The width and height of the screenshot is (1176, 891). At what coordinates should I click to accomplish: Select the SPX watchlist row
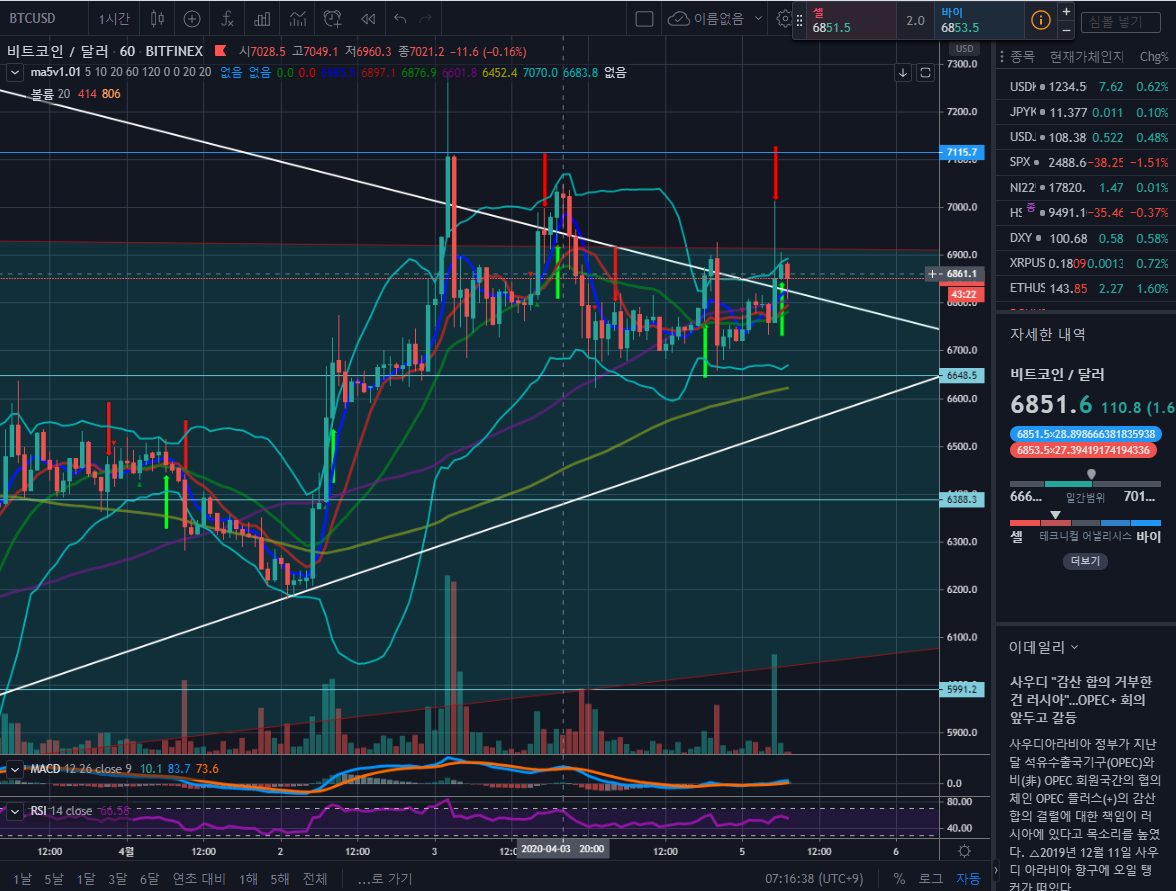point(1085,162)
